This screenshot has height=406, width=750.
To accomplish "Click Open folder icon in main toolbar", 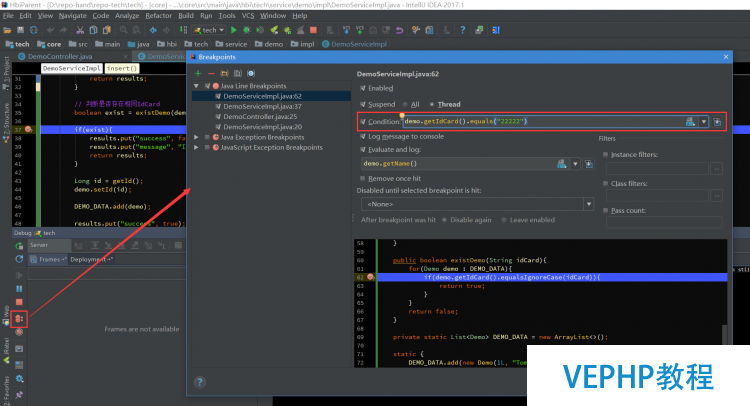I will pyautogui.click(x=7, y=30).
